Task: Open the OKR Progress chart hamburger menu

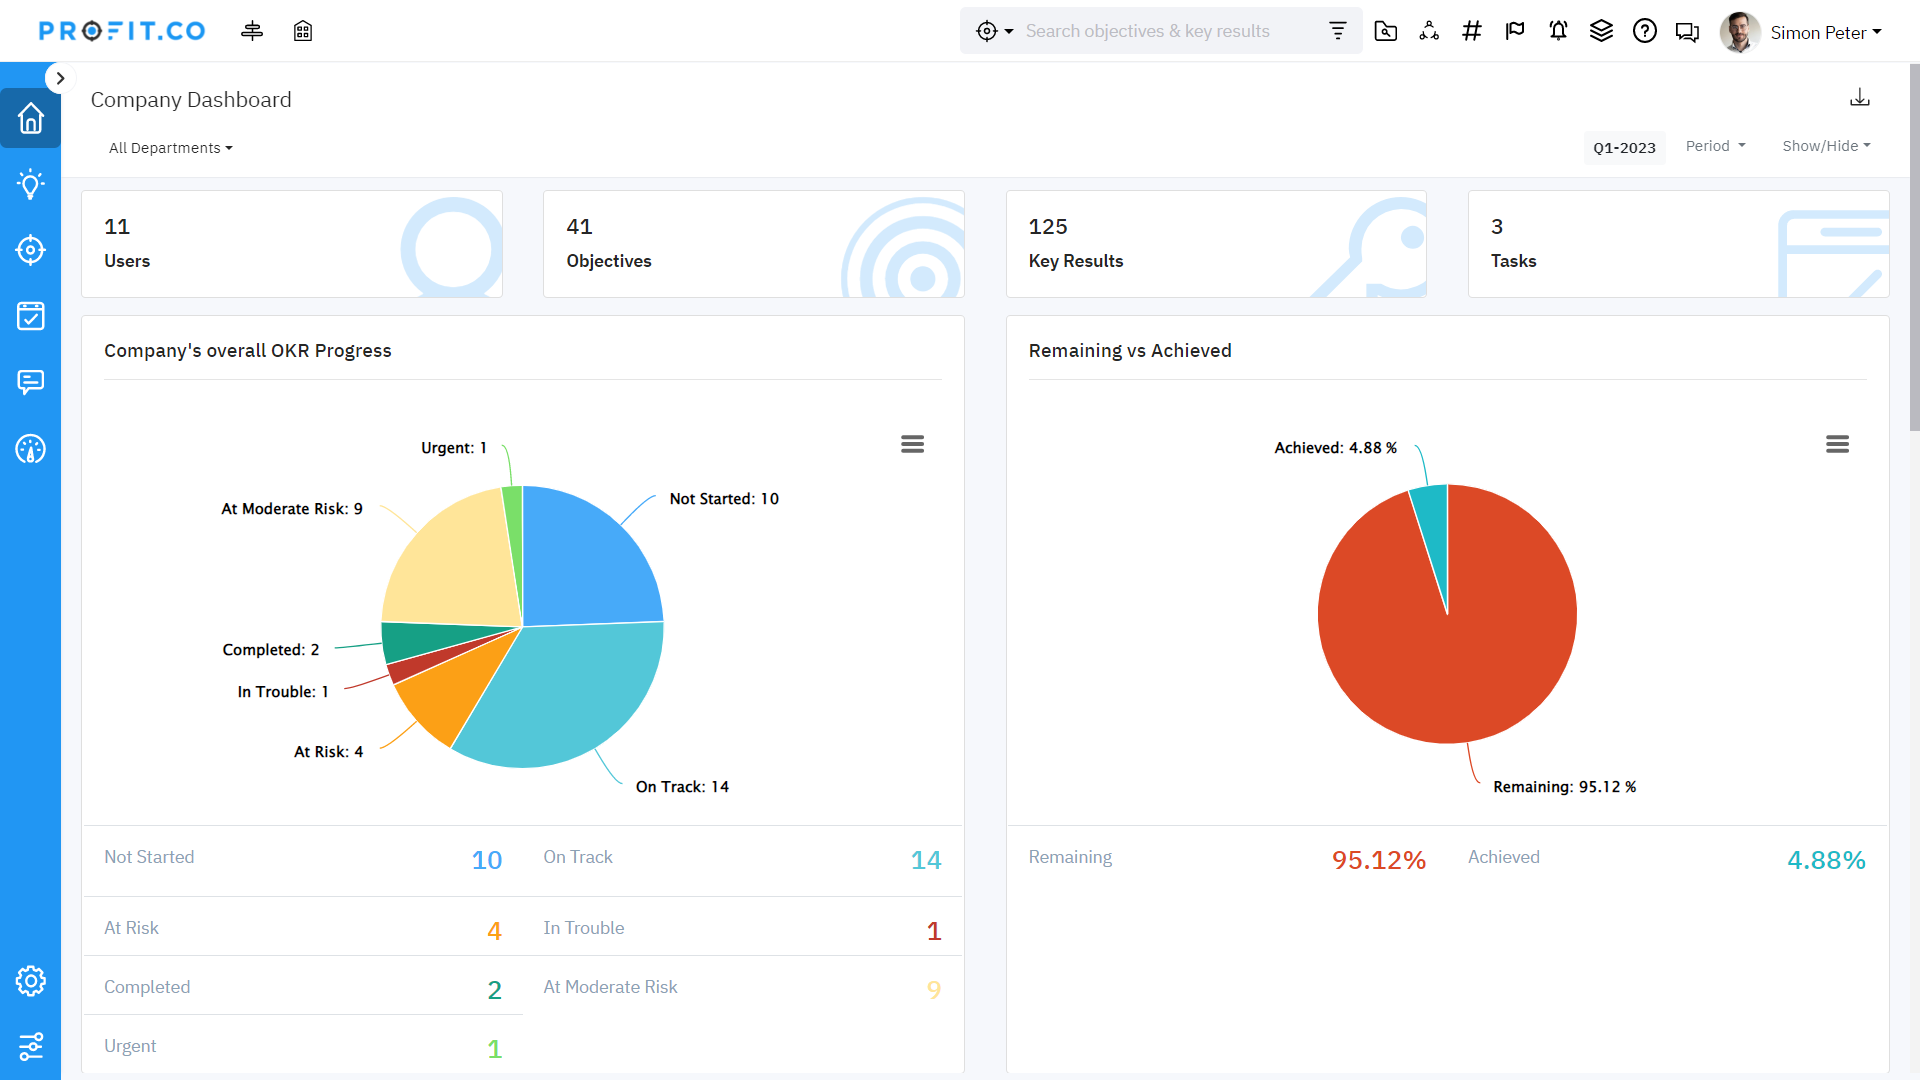Action: point(912,443)
